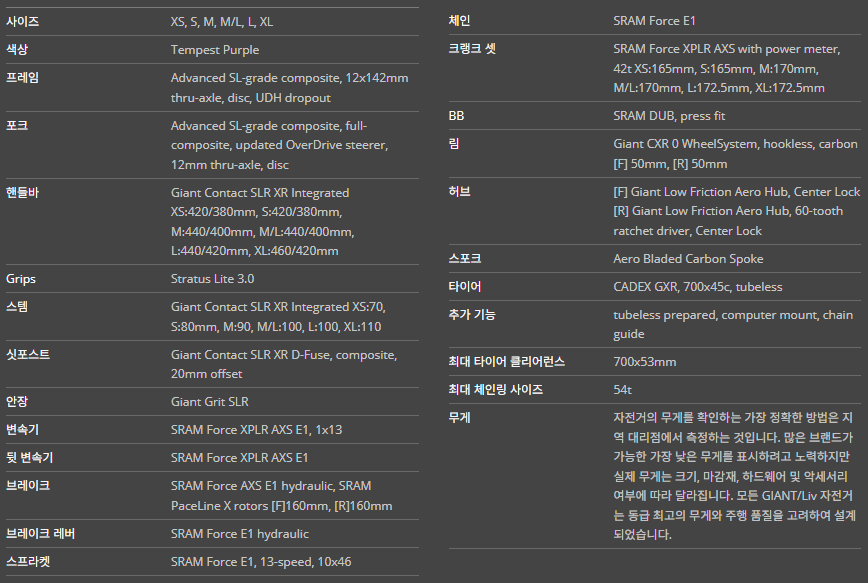Viewport: 868px width, 583px height.
Task: Click the '추가 기능' spec label
Action: click(472, 314)
